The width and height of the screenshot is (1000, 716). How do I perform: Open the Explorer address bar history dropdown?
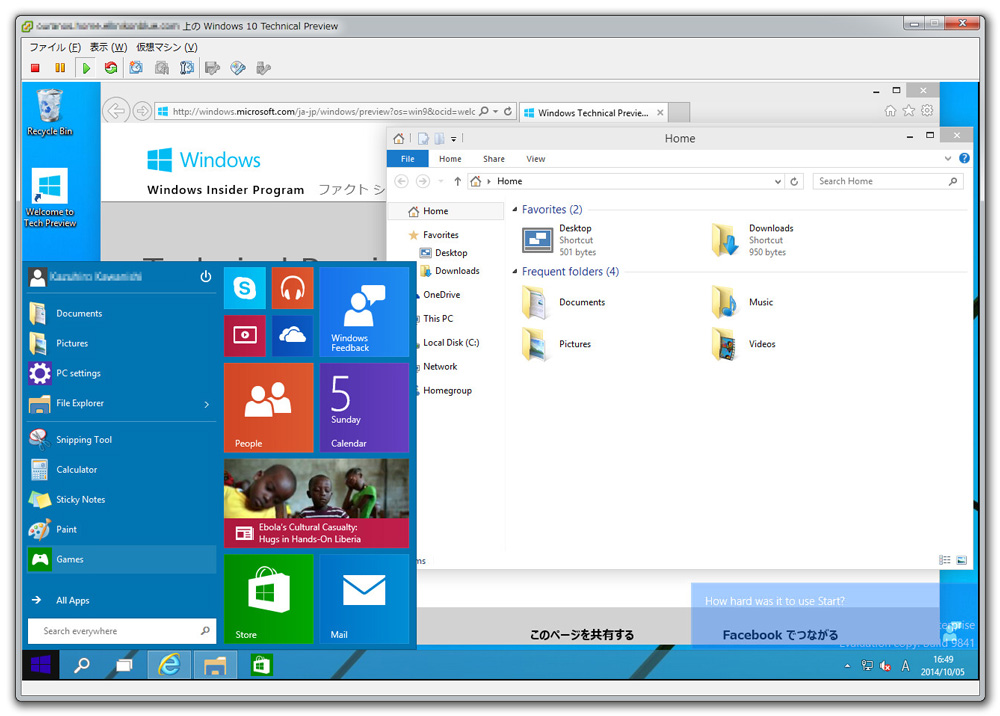[x=778, y=182]
